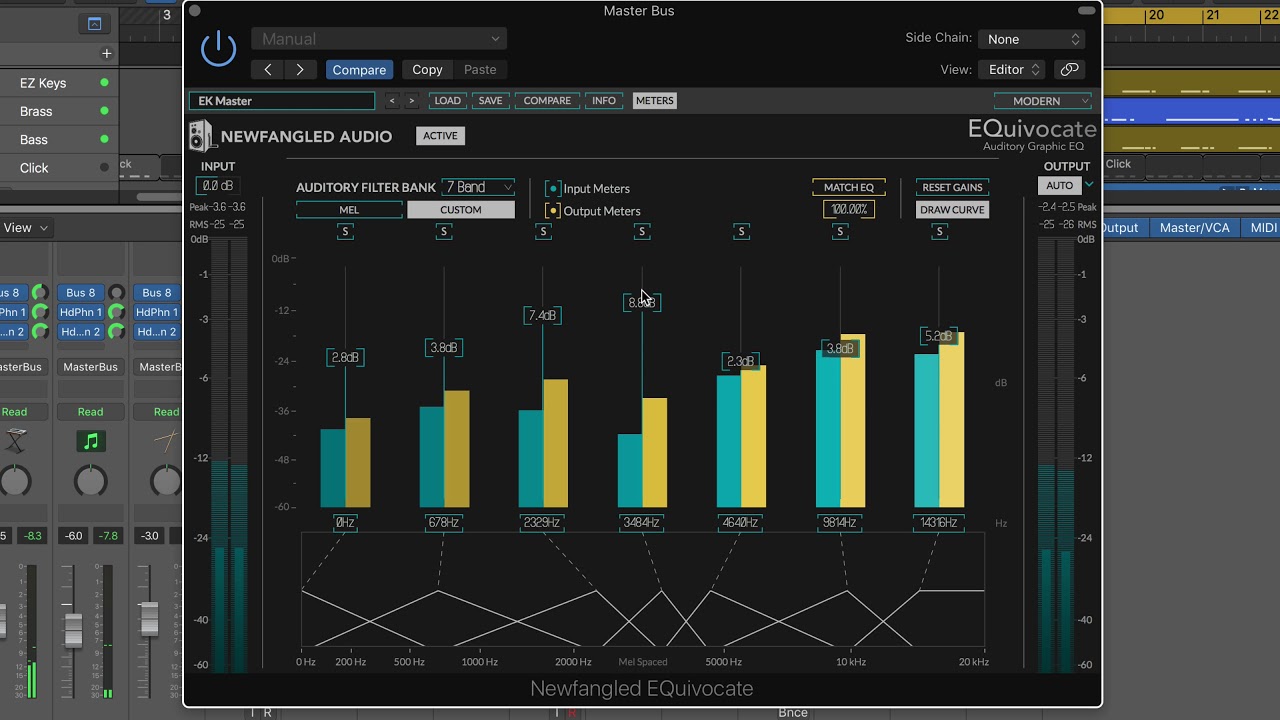Open the Side Chain dropdown
The width and height of the screenshot is (1280, 720).
coord(1031,39)
